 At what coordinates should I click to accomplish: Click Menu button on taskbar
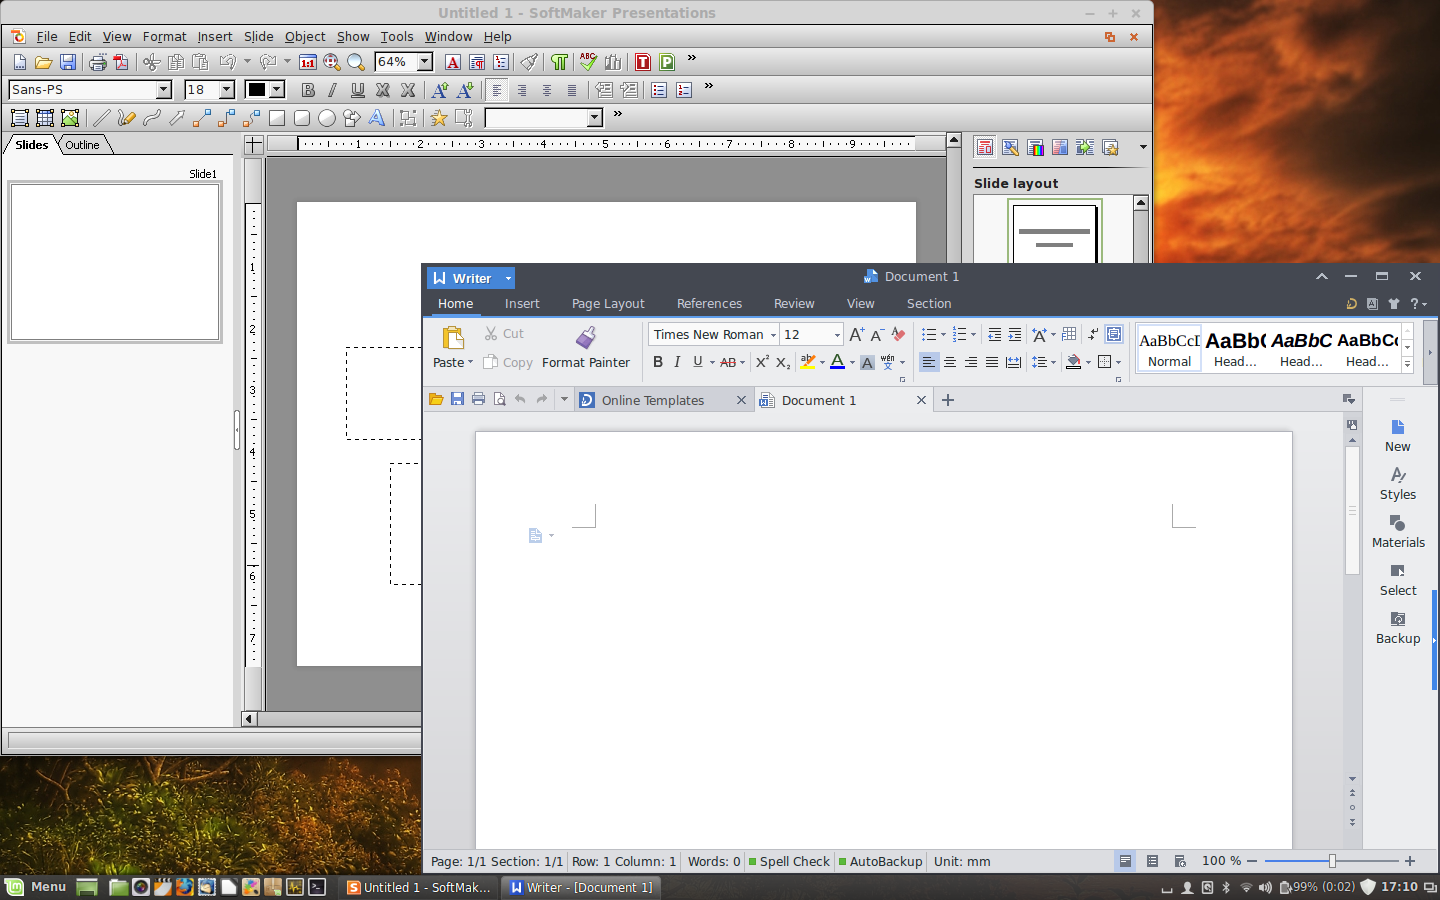[37, 887]
